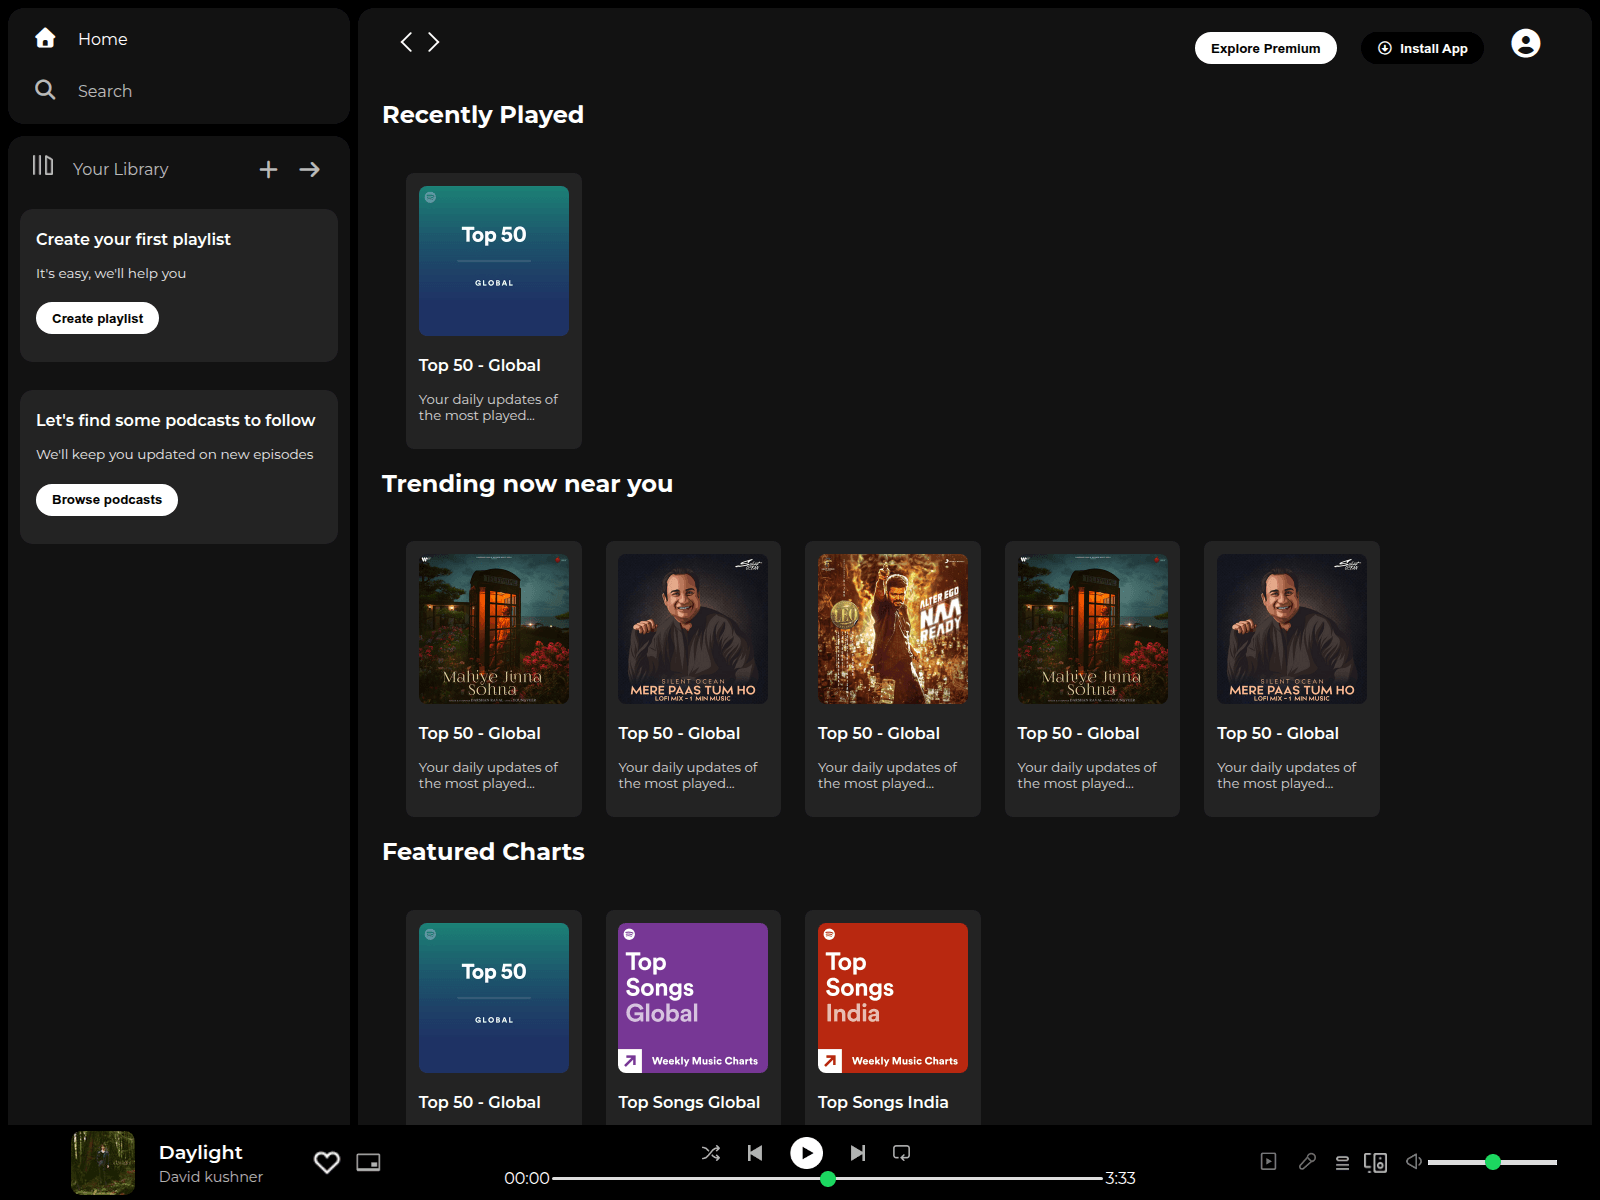Toggle shuffle playback
1600x1200 pixels.
[711, 1153]
